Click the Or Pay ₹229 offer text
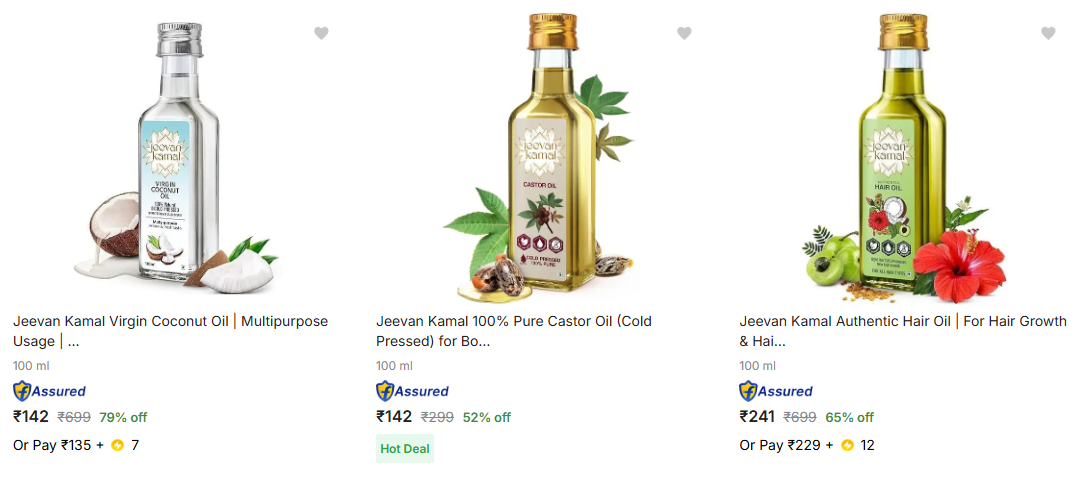Viewport: 1087px width, 498px height. [779, 445]
